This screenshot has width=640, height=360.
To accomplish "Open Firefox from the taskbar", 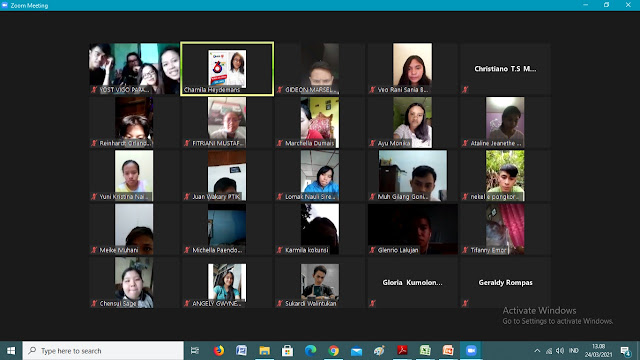I will (219, 351).
